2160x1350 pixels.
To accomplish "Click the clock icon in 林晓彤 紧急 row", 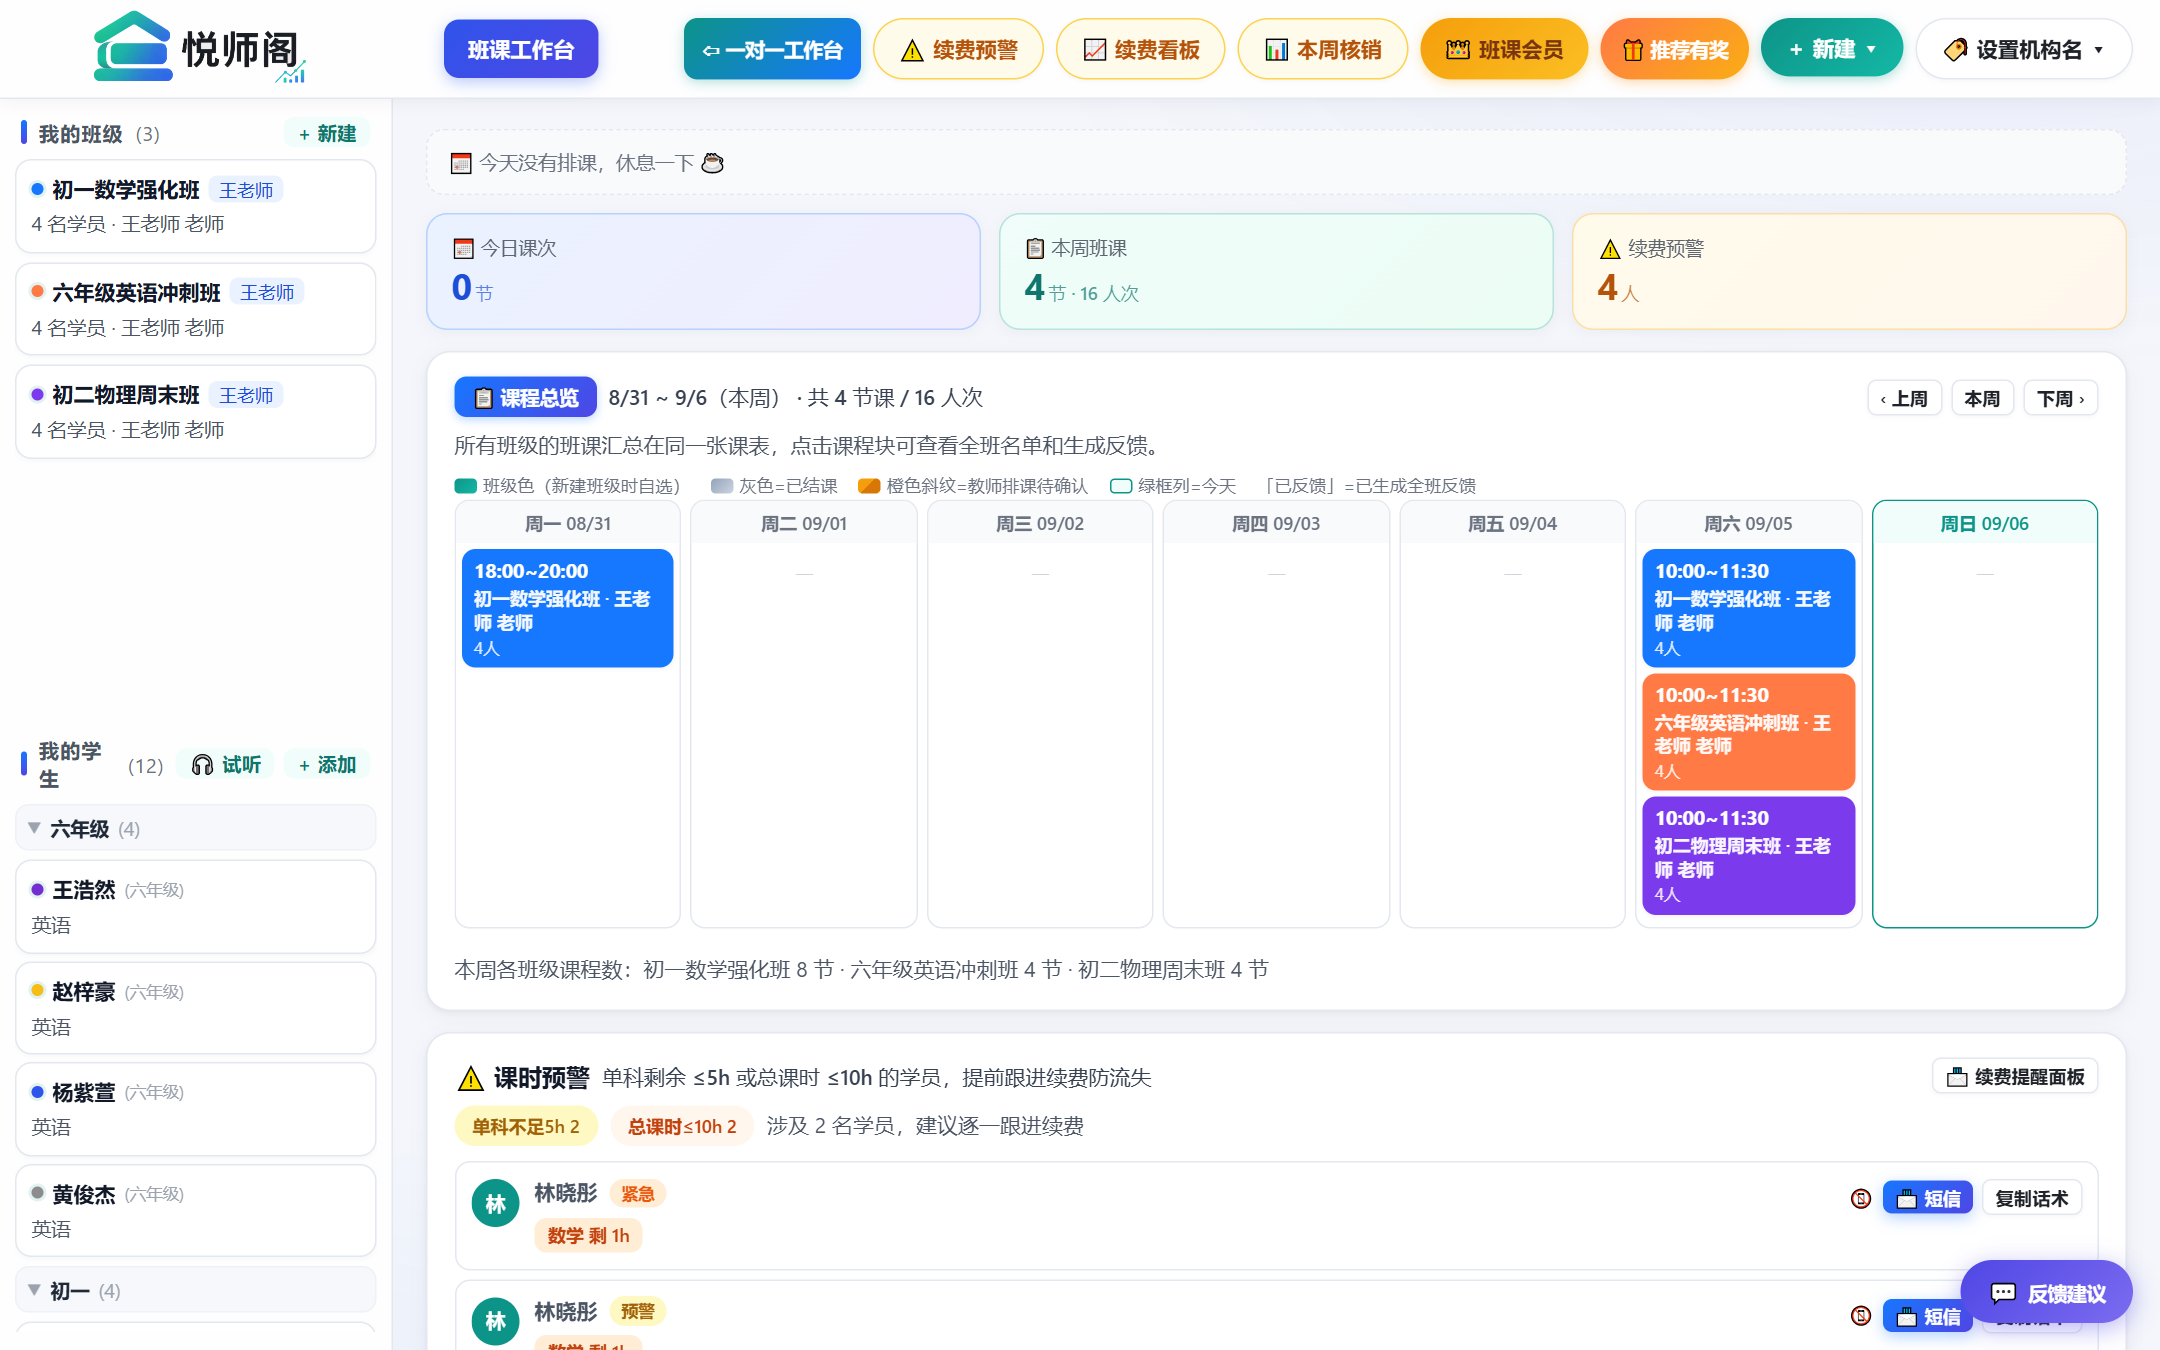I will point(1860,1198).
